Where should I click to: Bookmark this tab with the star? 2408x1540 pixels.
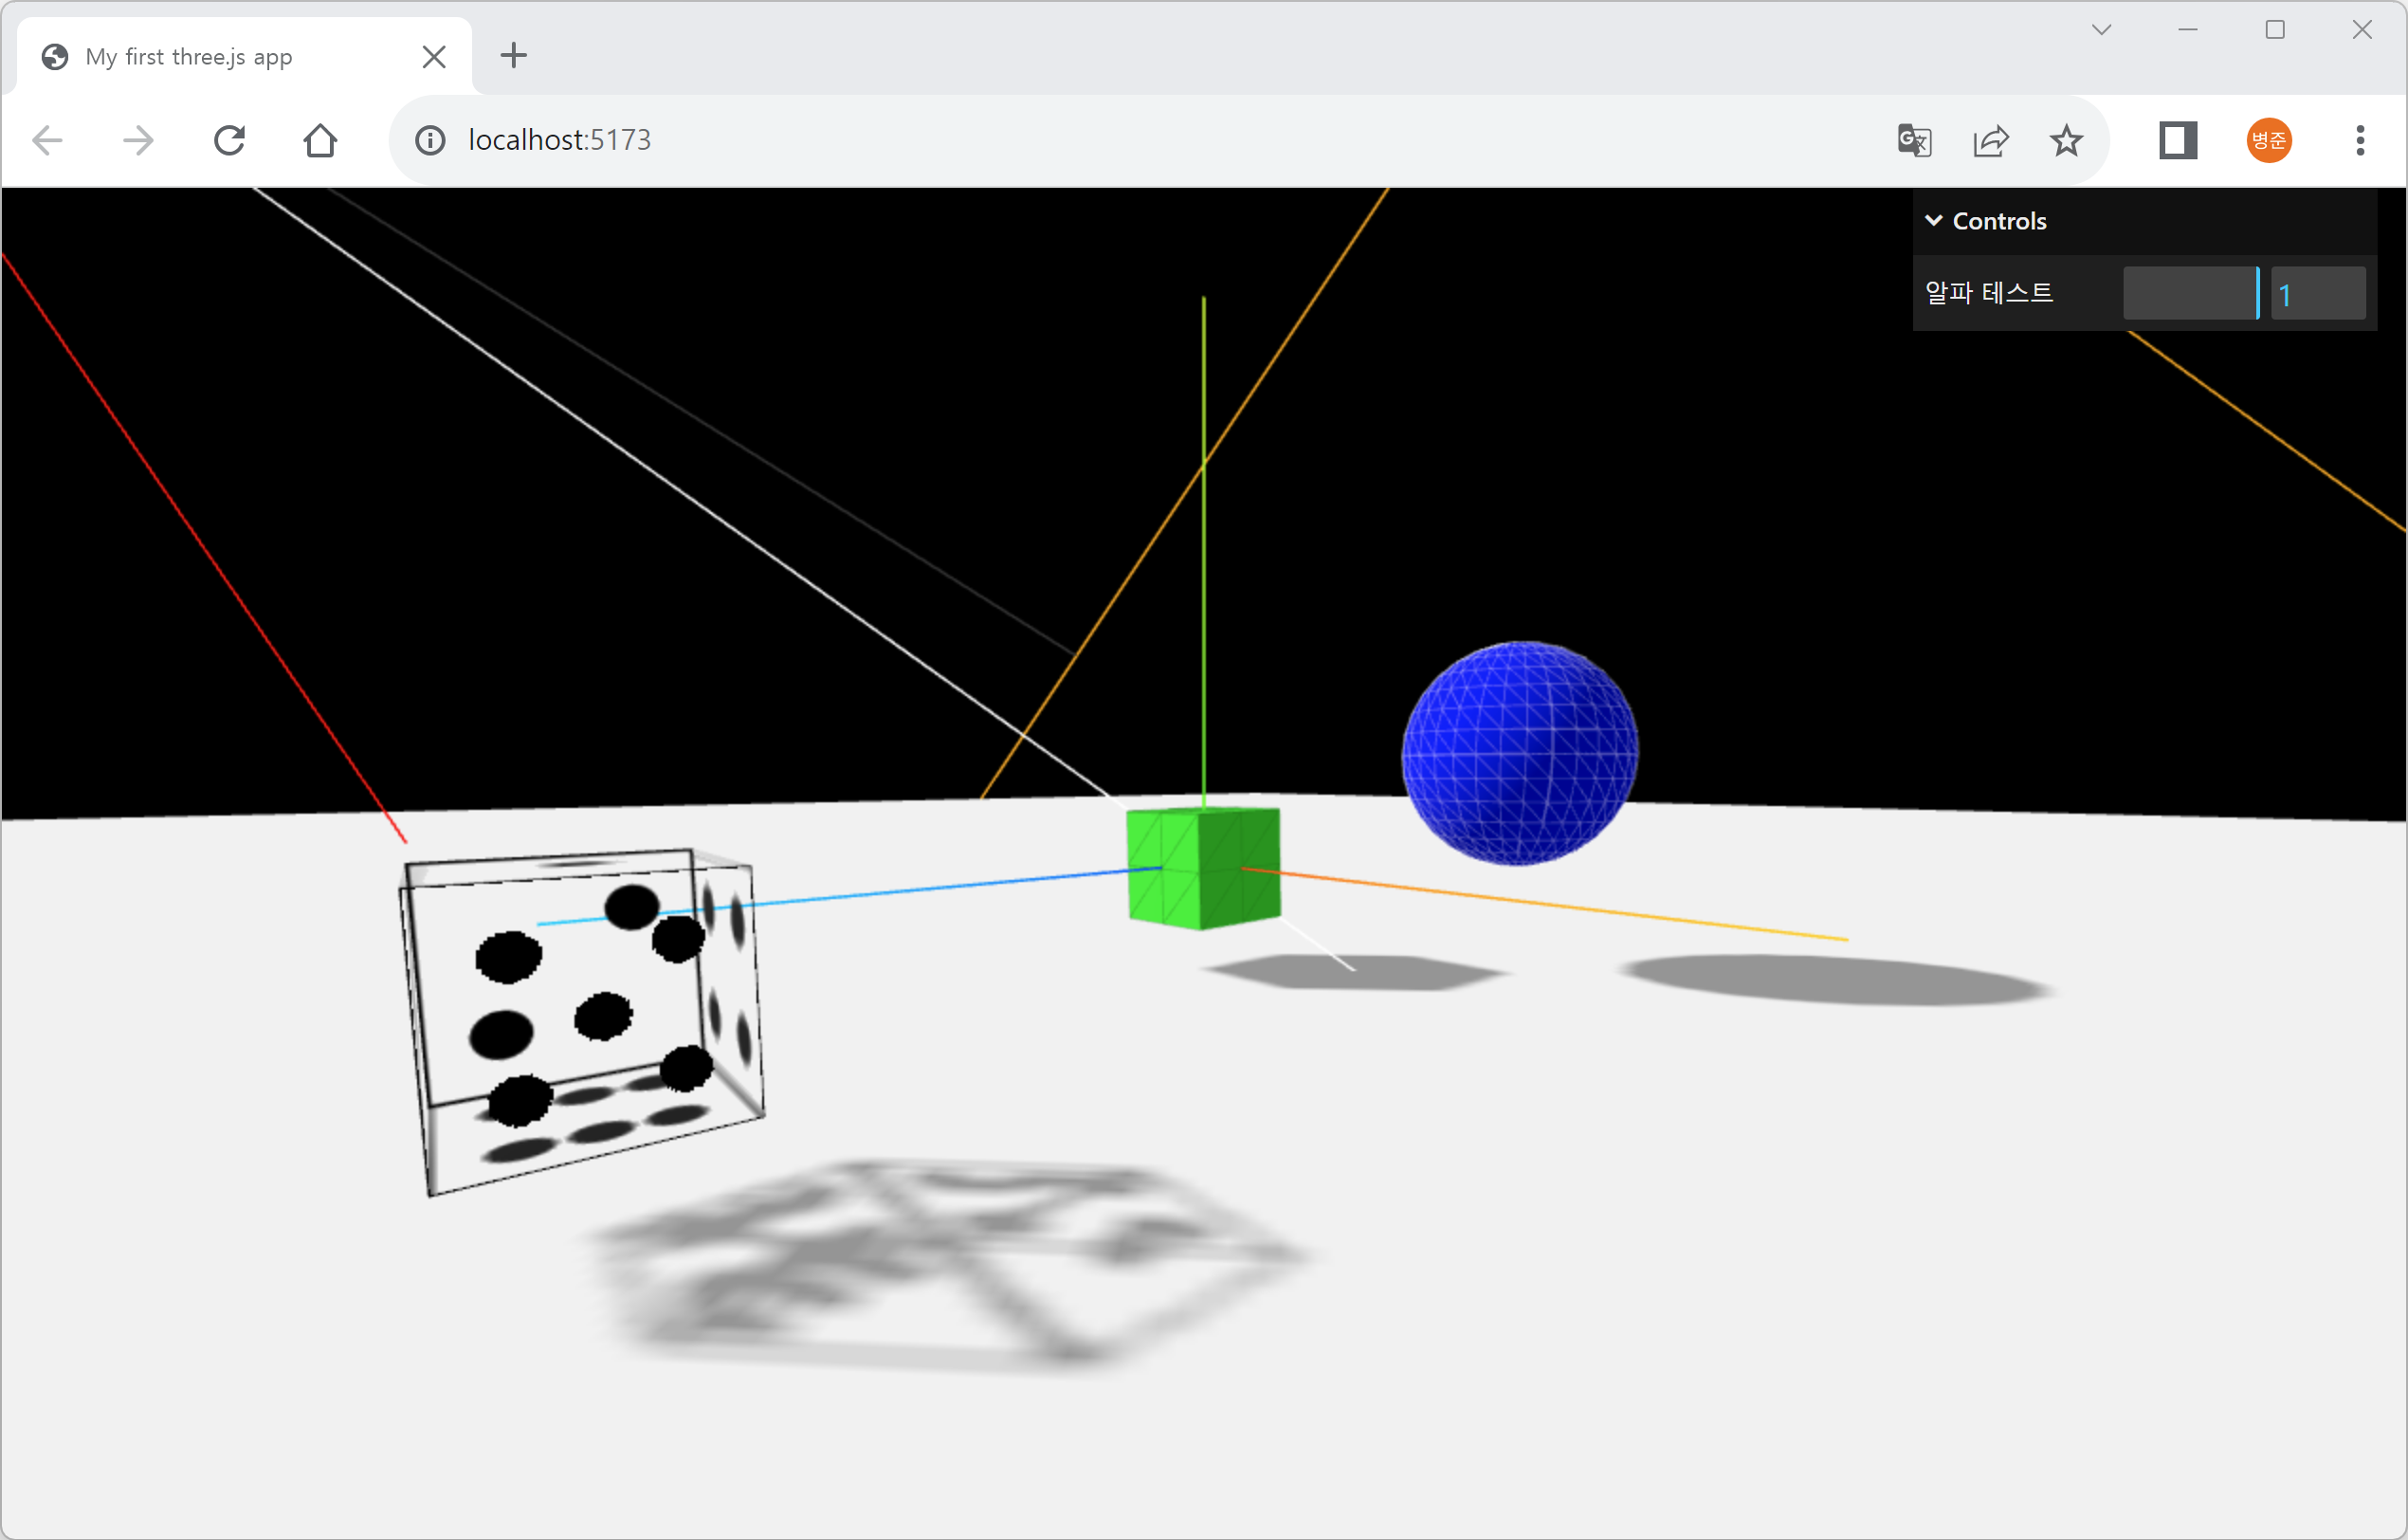(2066, 140)
